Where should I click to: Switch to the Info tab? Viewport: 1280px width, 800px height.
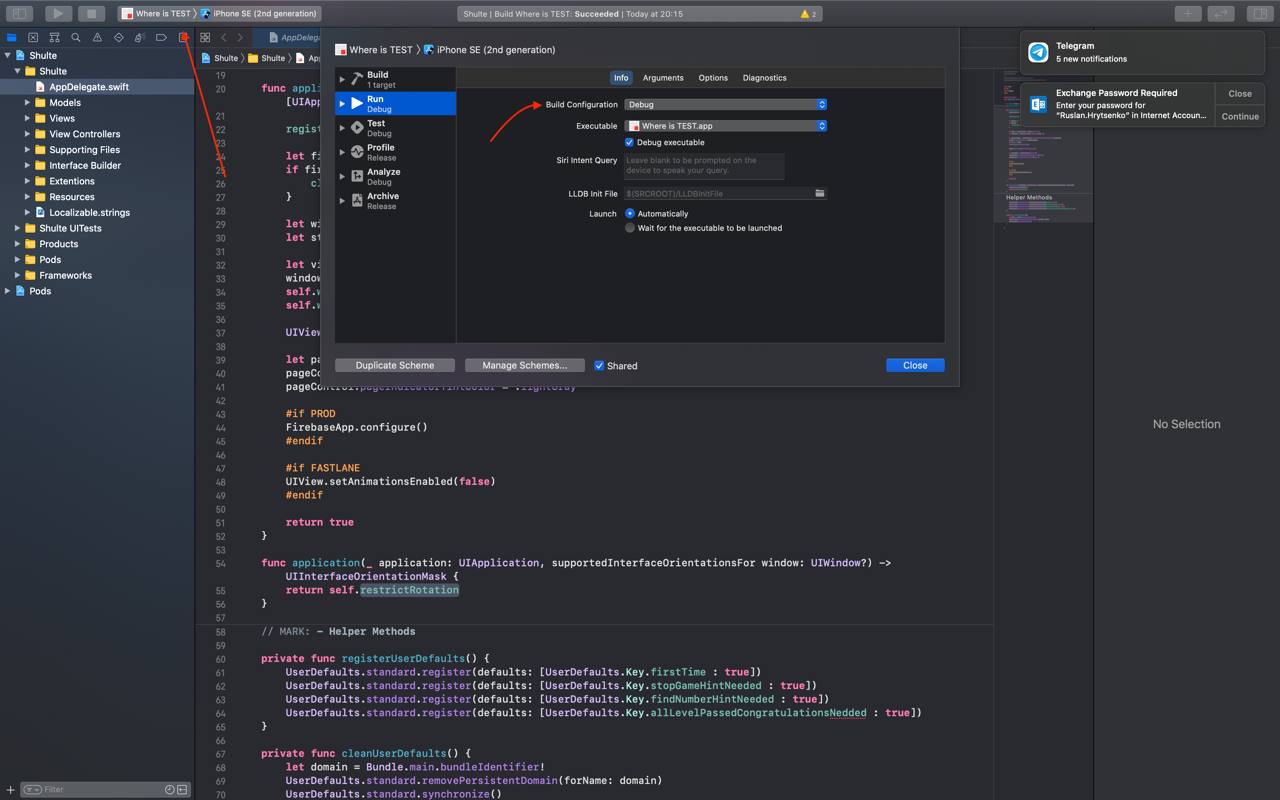621,78
